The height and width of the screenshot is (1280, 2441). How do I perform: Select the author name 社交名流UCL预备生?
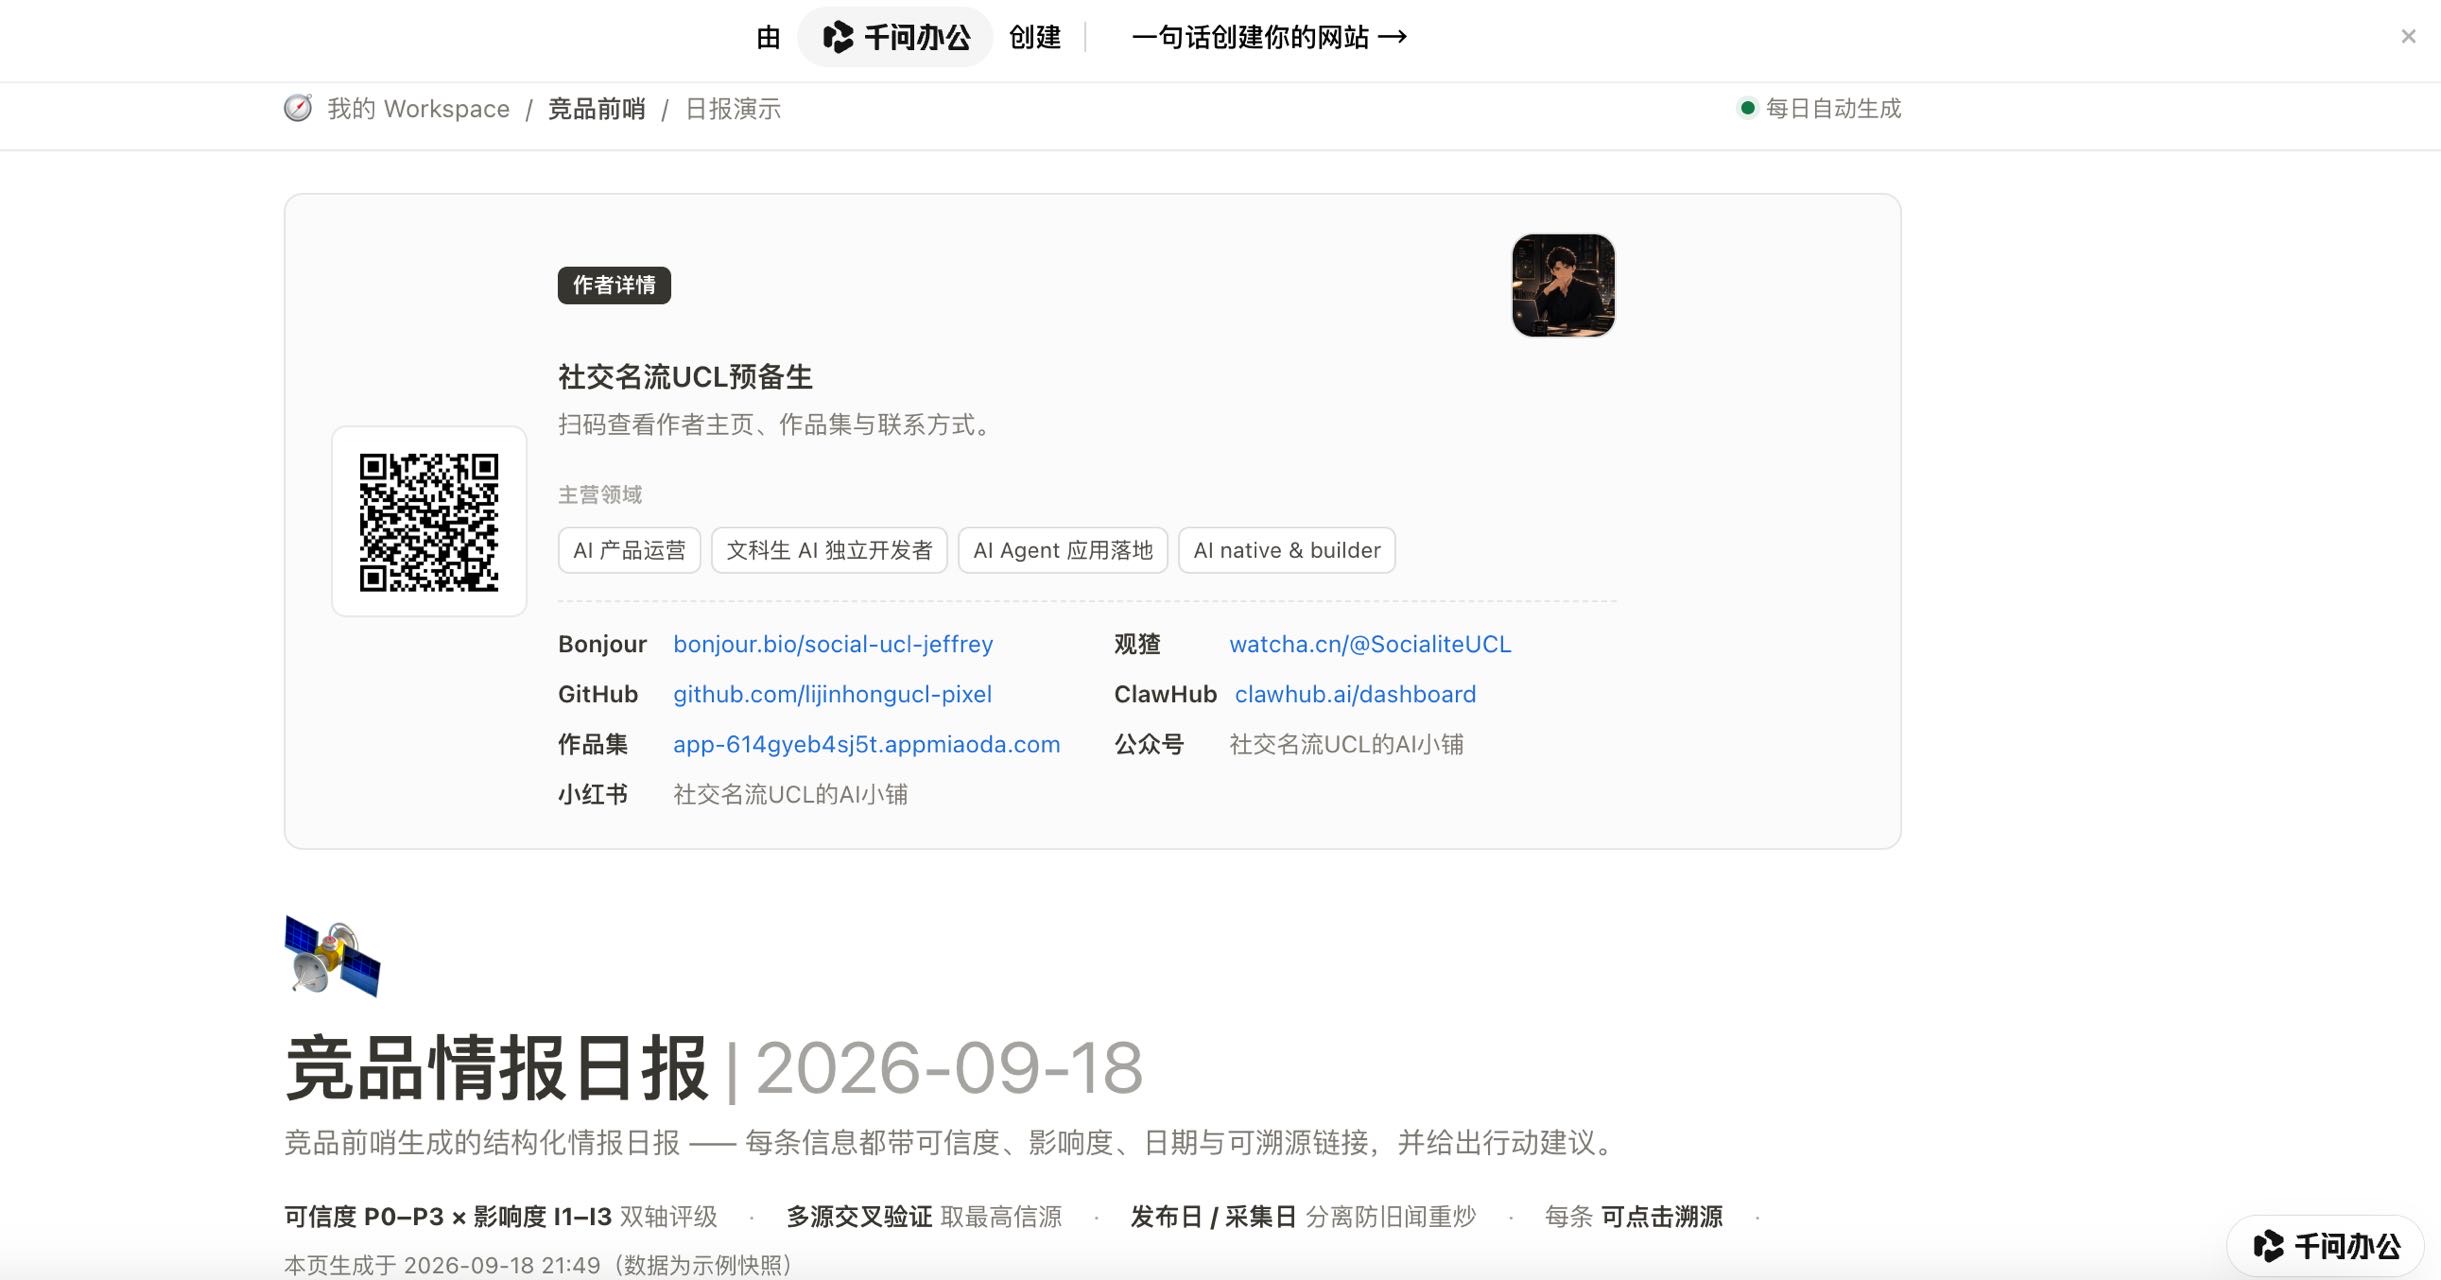click(685, 377)
